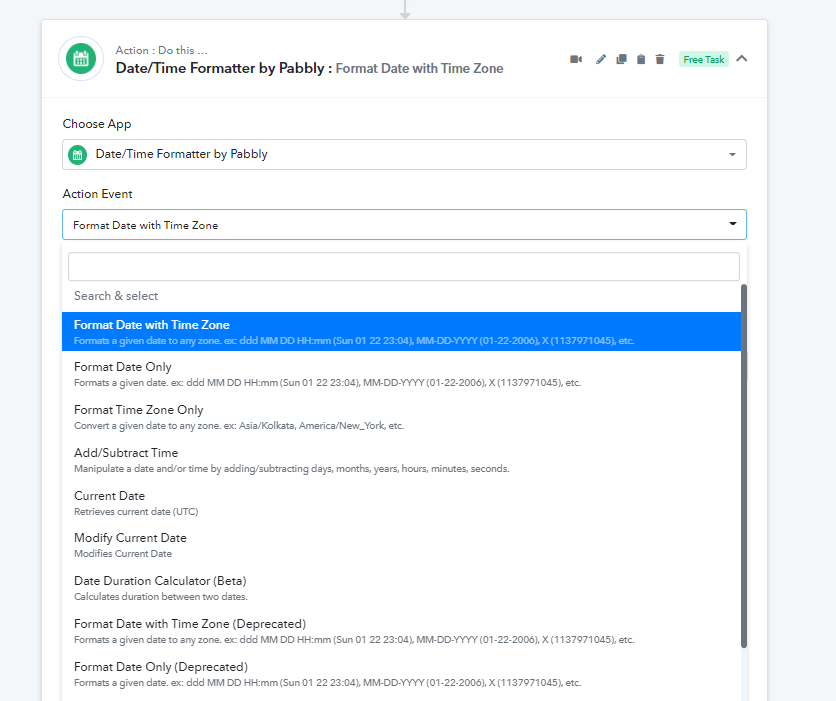Image resolution: width=836 pixels, height=701 pixels.
Task: Click the 'Action Event' field label
Action: pos(98,194)
